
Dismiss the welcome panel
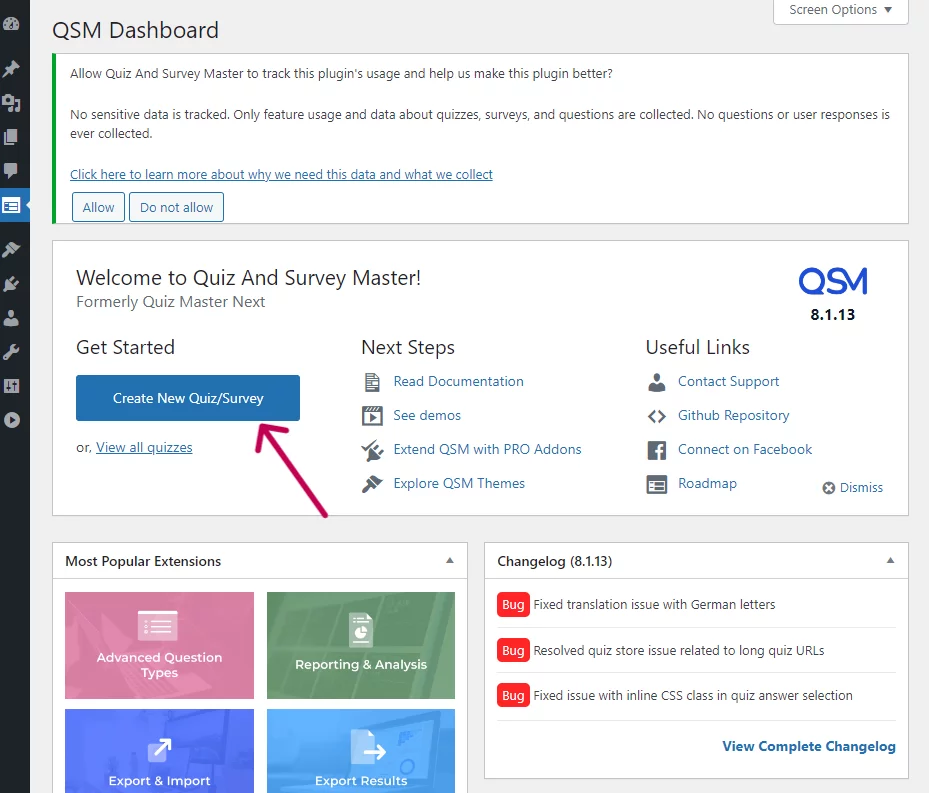[x=853, y=487]
